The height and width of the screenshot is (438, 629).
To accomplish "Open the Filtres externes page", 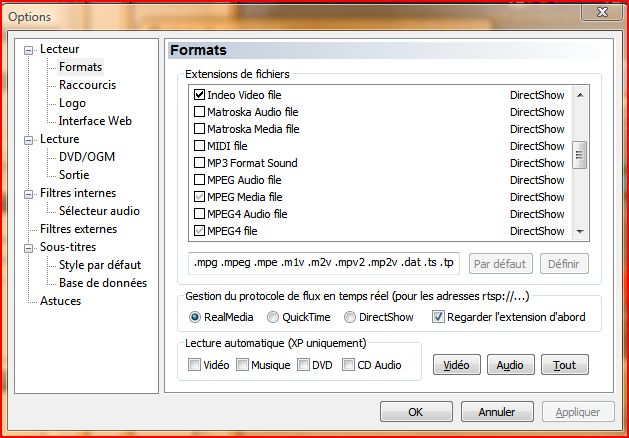I will tap(78, 229).
